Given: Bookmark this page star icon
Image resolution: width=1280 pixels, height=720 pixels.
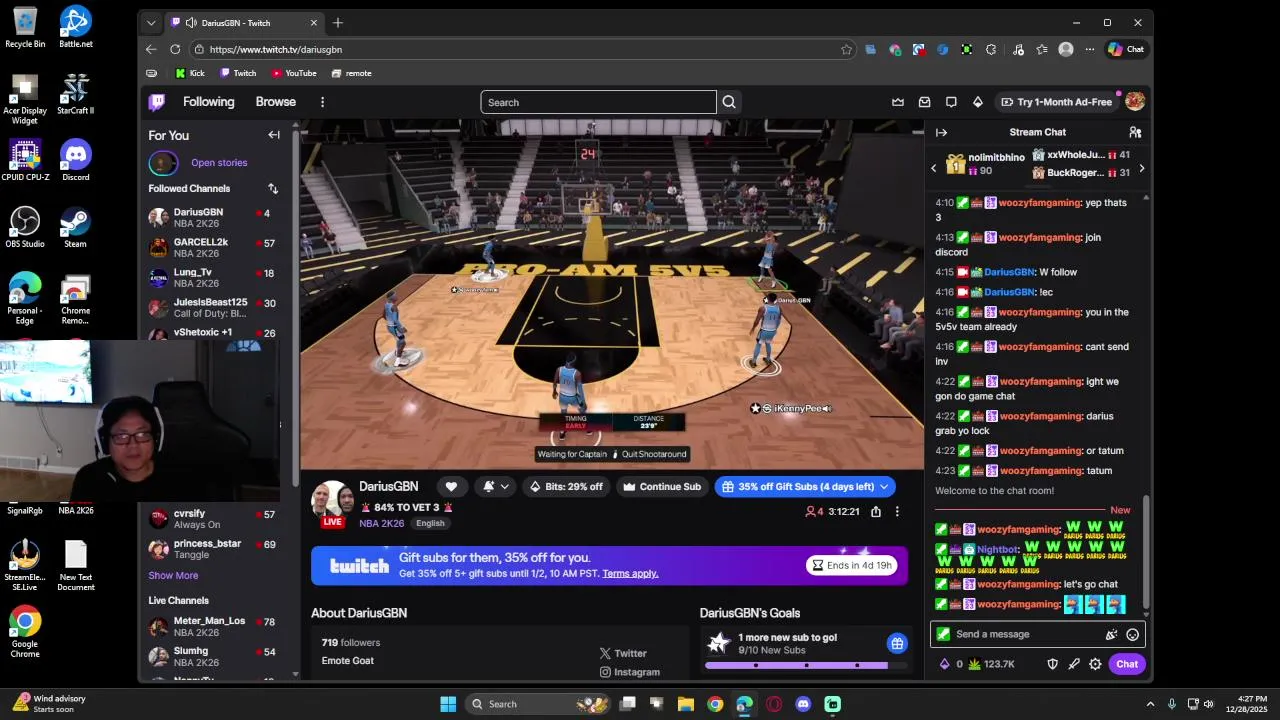Looking at the screenshot, I should pyautogui.click(x=847, y=49).
